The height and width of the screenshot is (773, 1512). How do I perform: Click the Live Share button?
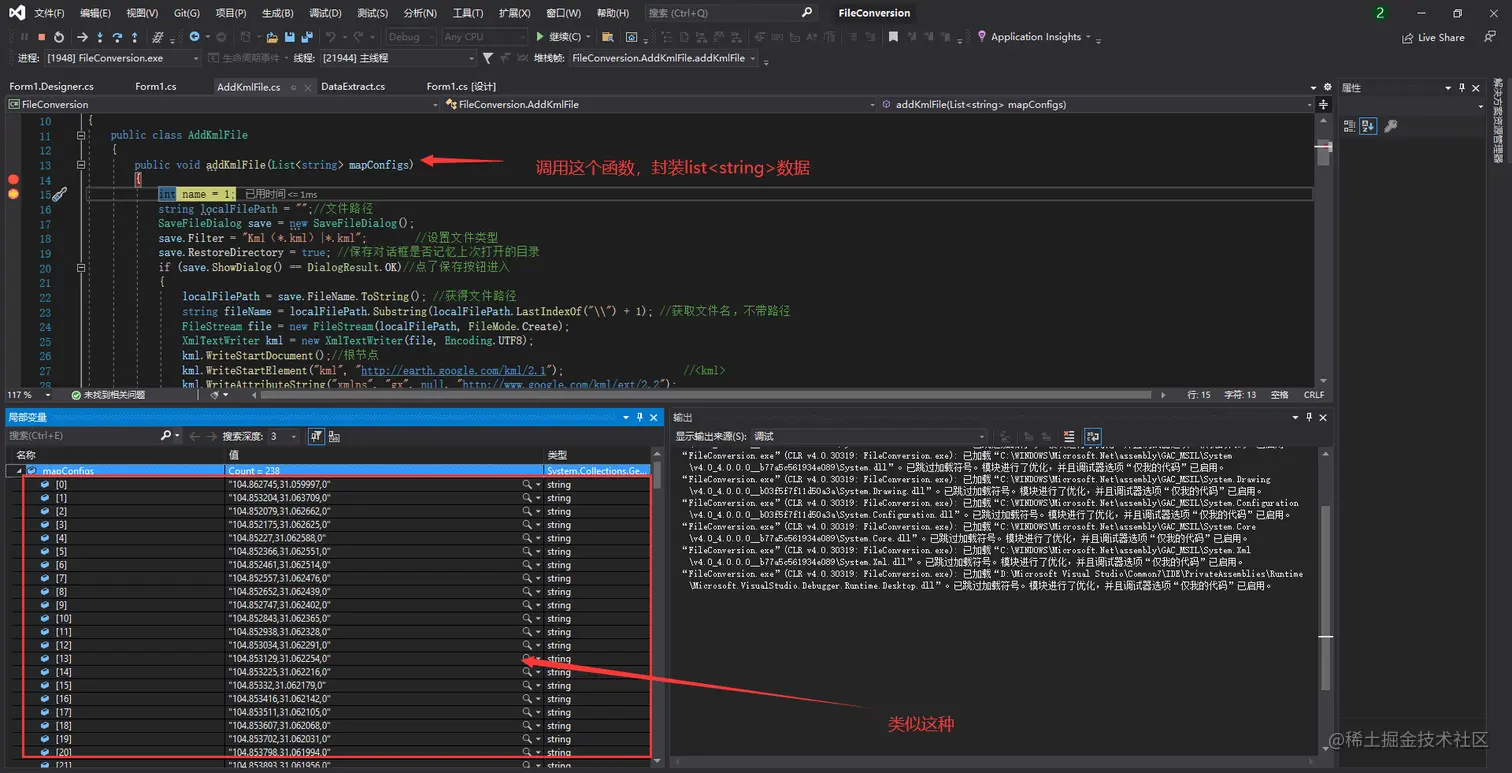coord(1433,37)
